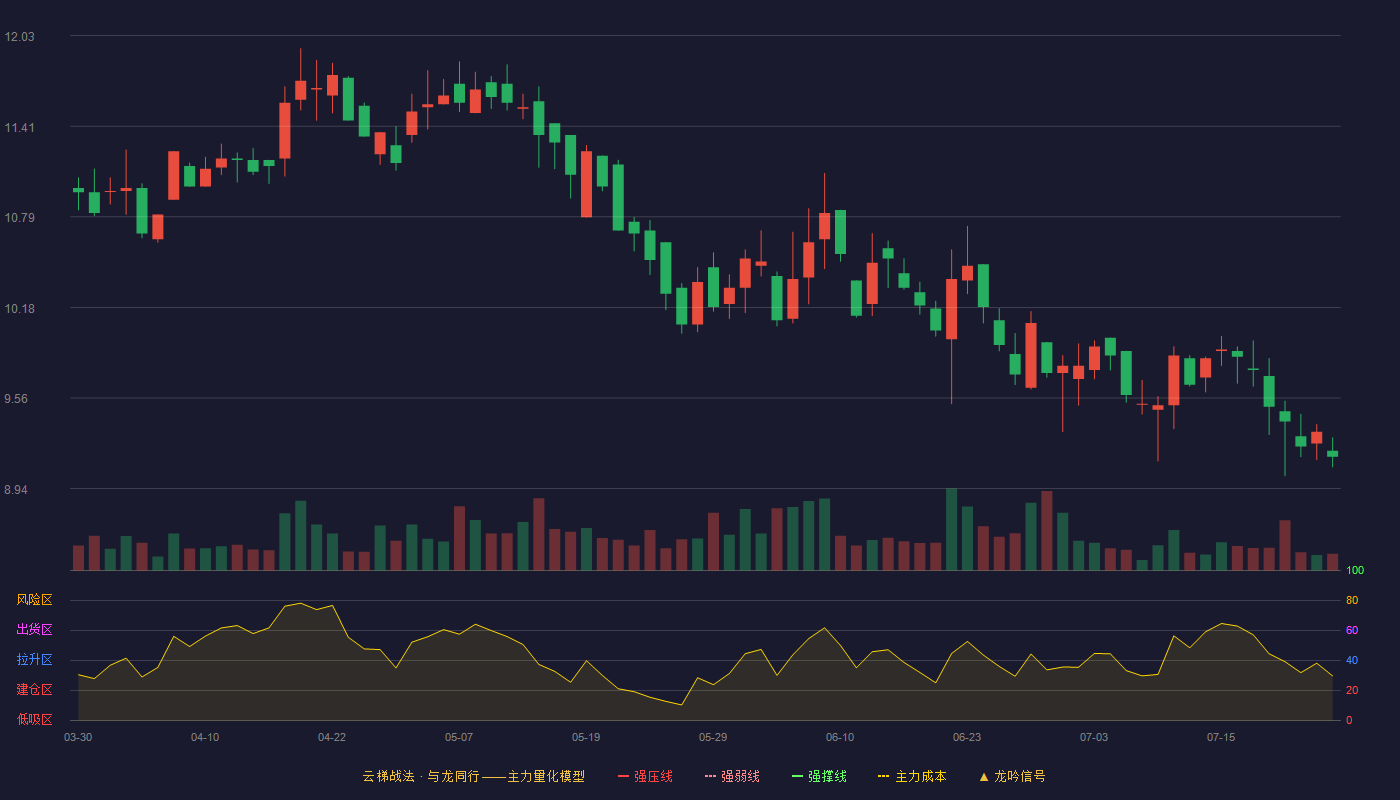Toggle the 主力成本 legend series
The image size is (1400, 800).
click(912, 776)
